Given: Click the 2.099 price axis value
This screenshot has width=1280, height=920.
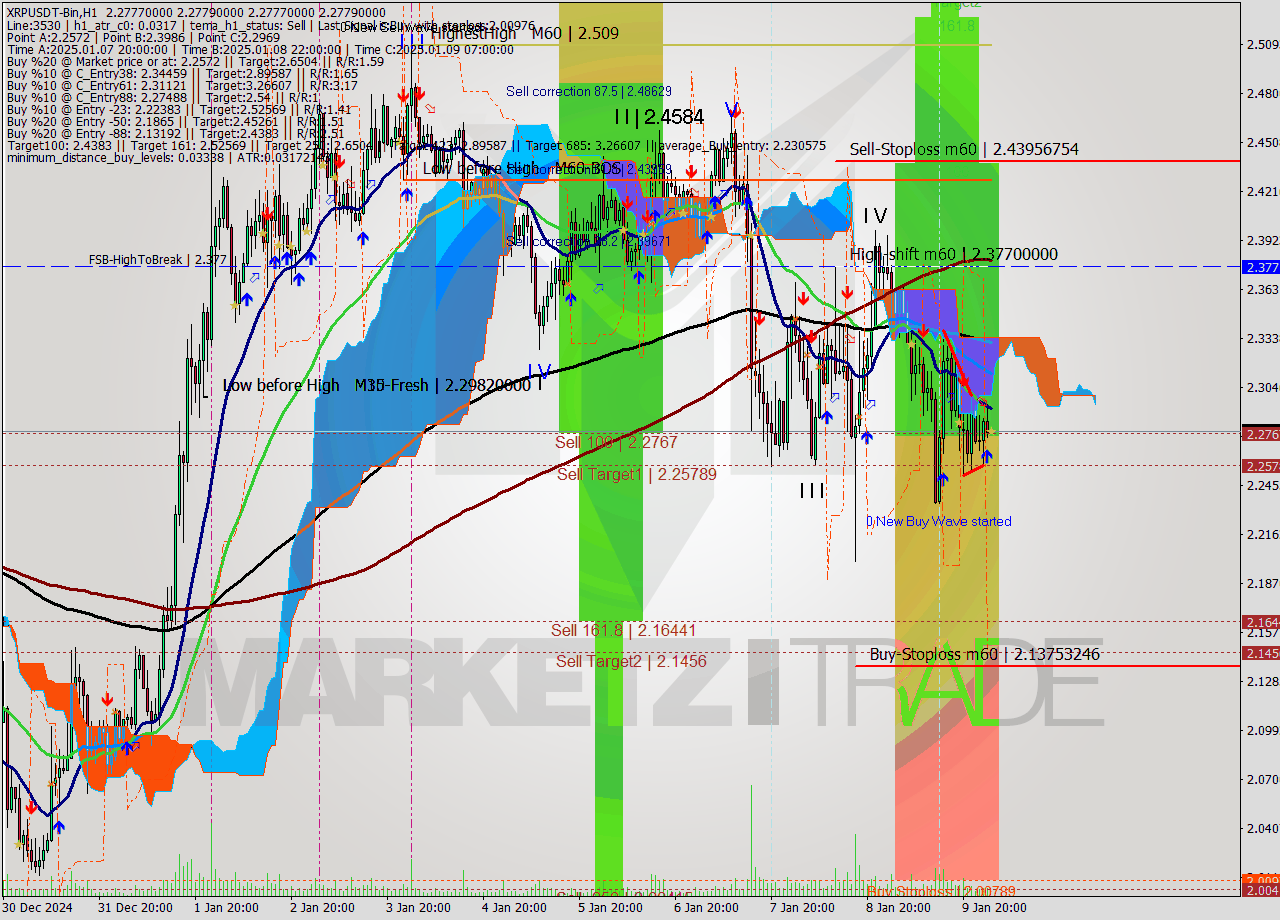Looking at the screenshot, I should coord(1262,731).
